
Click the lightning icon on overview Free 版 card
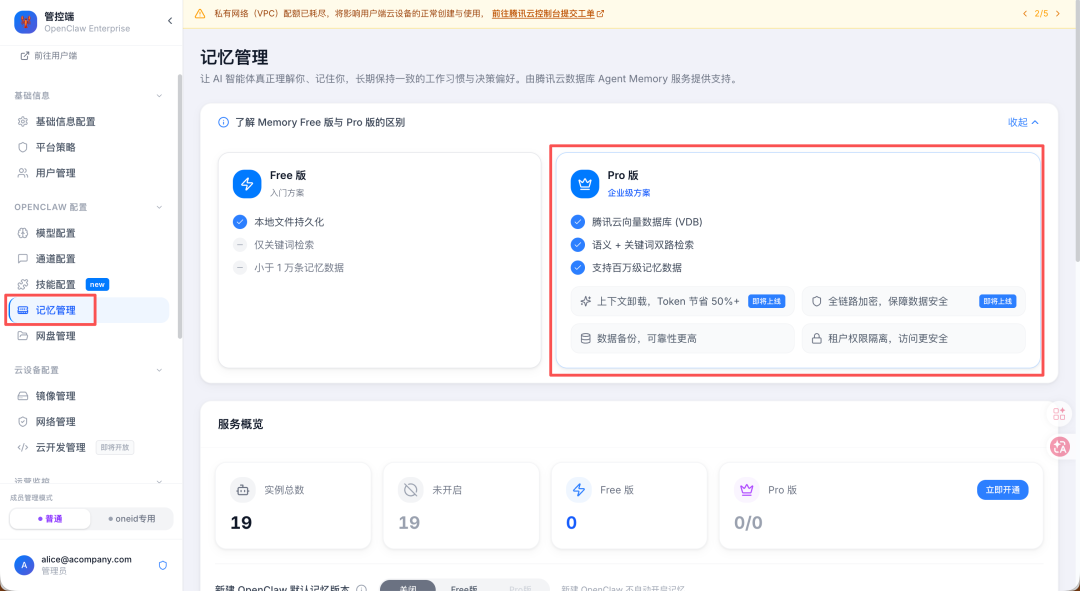click(579, 490)
